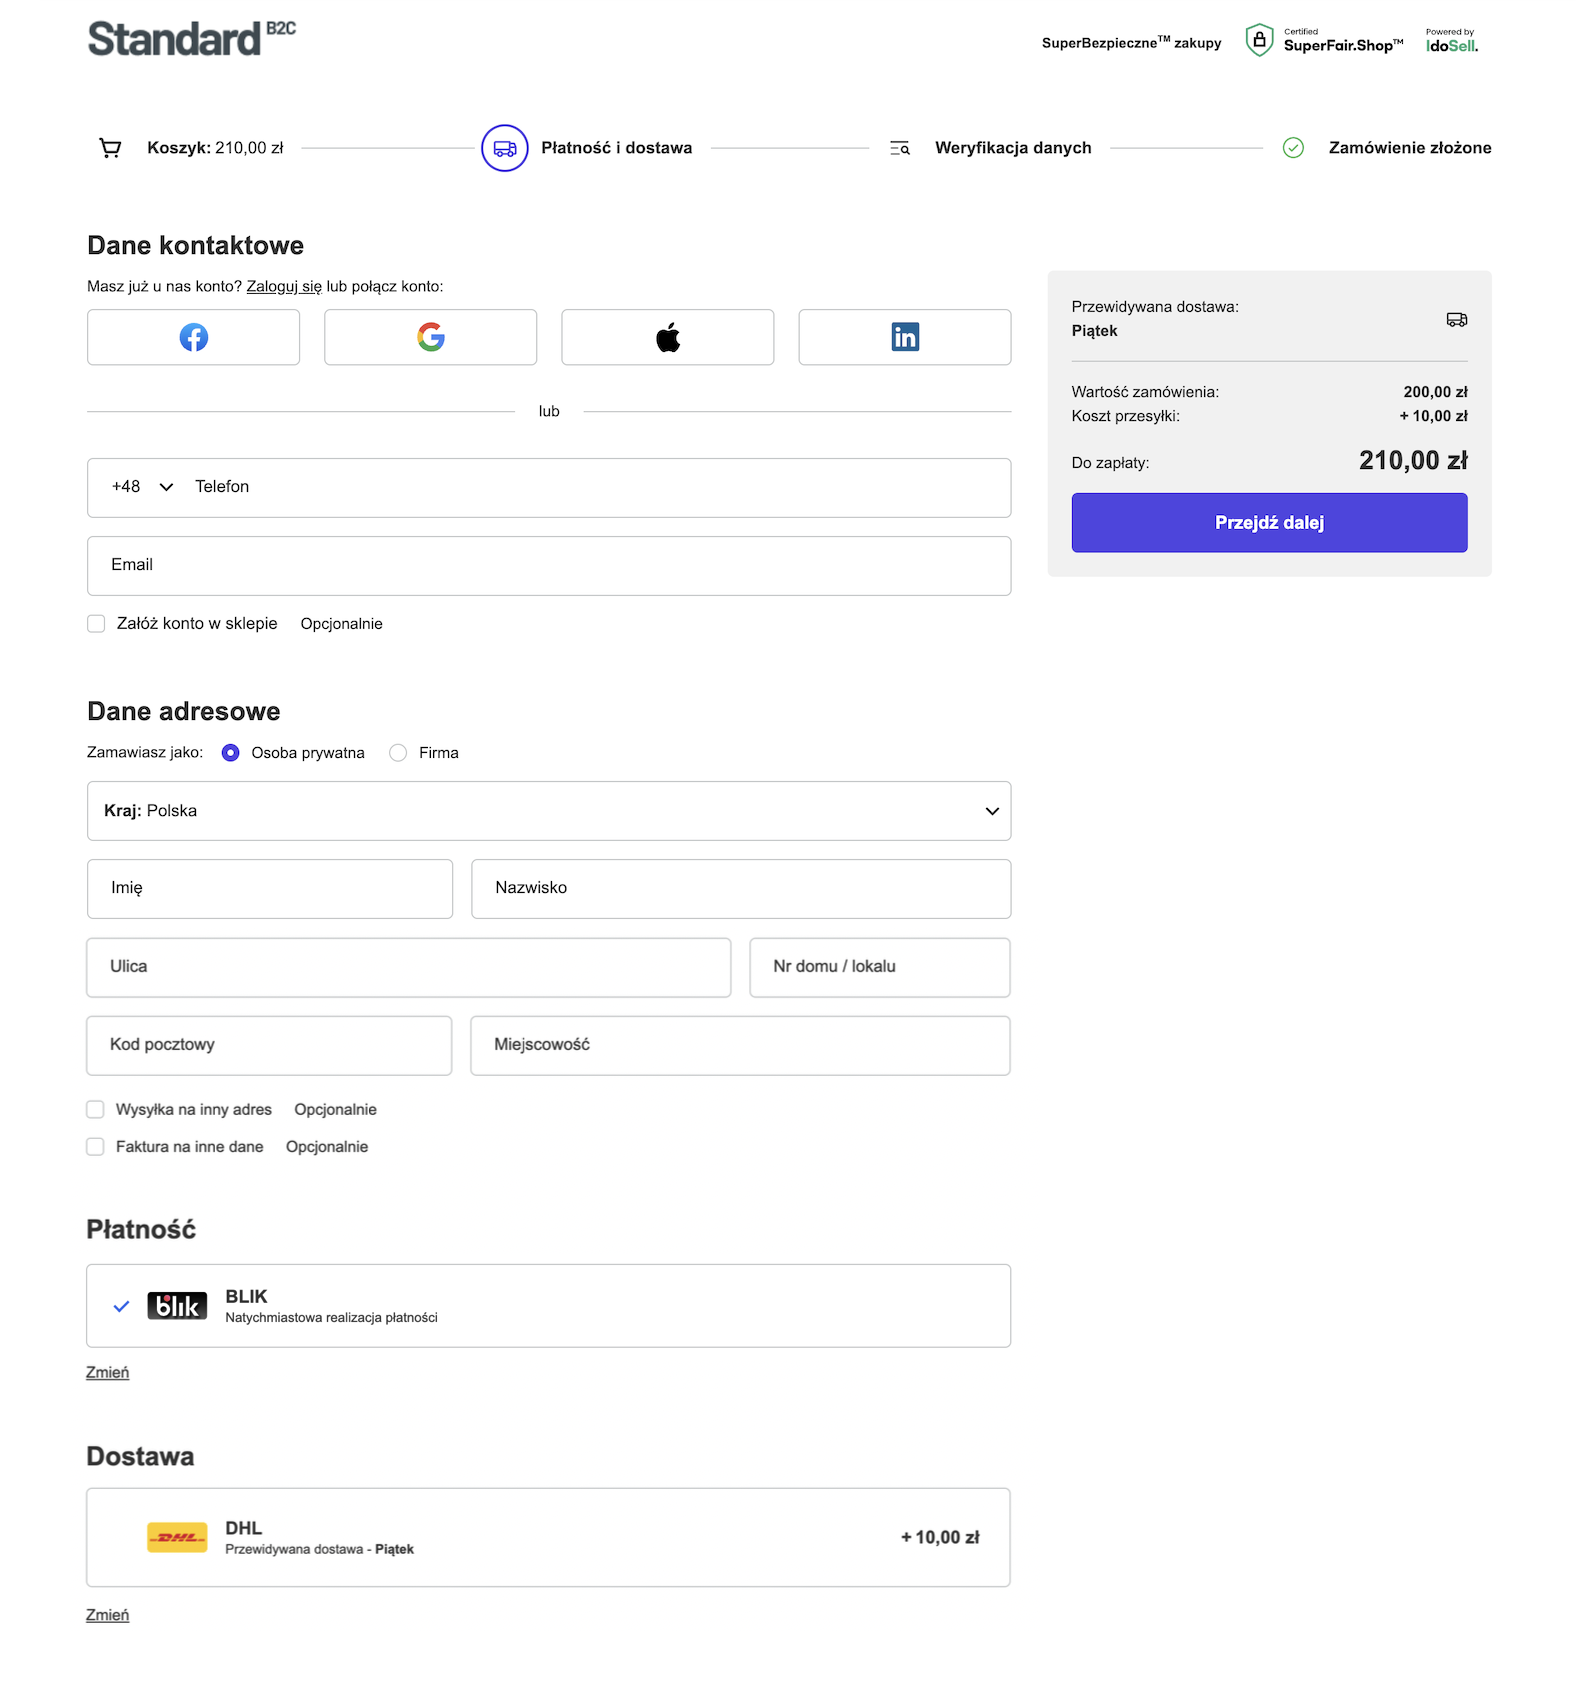This screenshot has height=1694, width=1576.
Task: Open the +48 phone prefix dropdown
Action: tap(142, 487)
